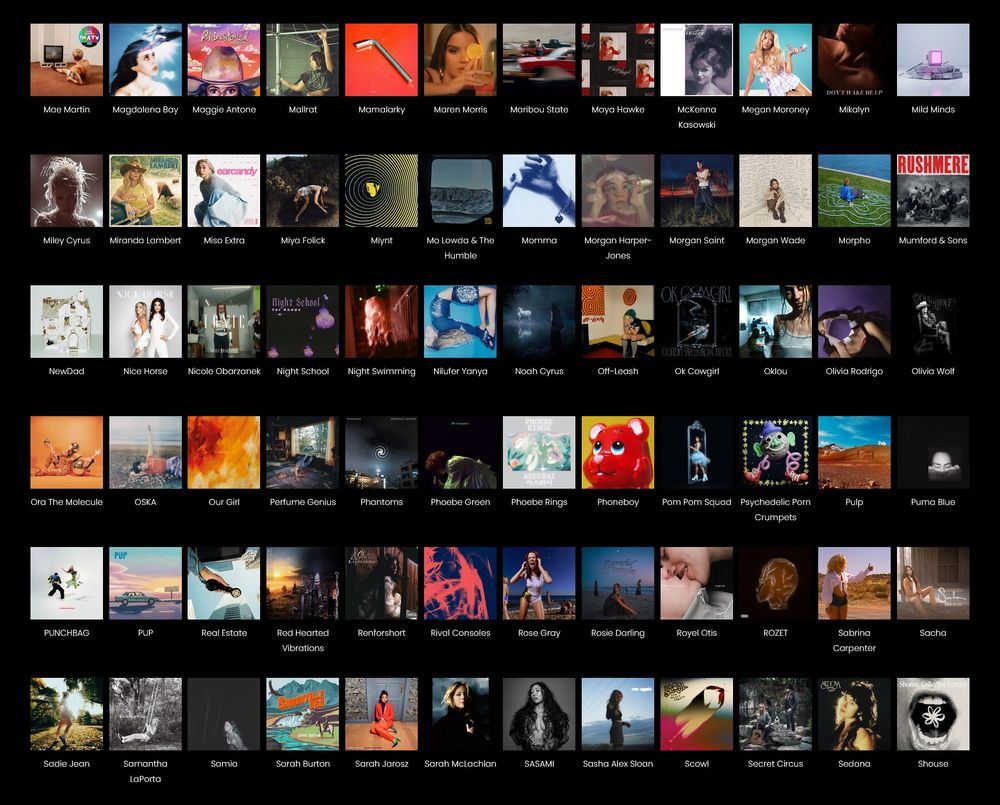
Task: Click the Ora The Molecule cover
Action: [66, 452]
